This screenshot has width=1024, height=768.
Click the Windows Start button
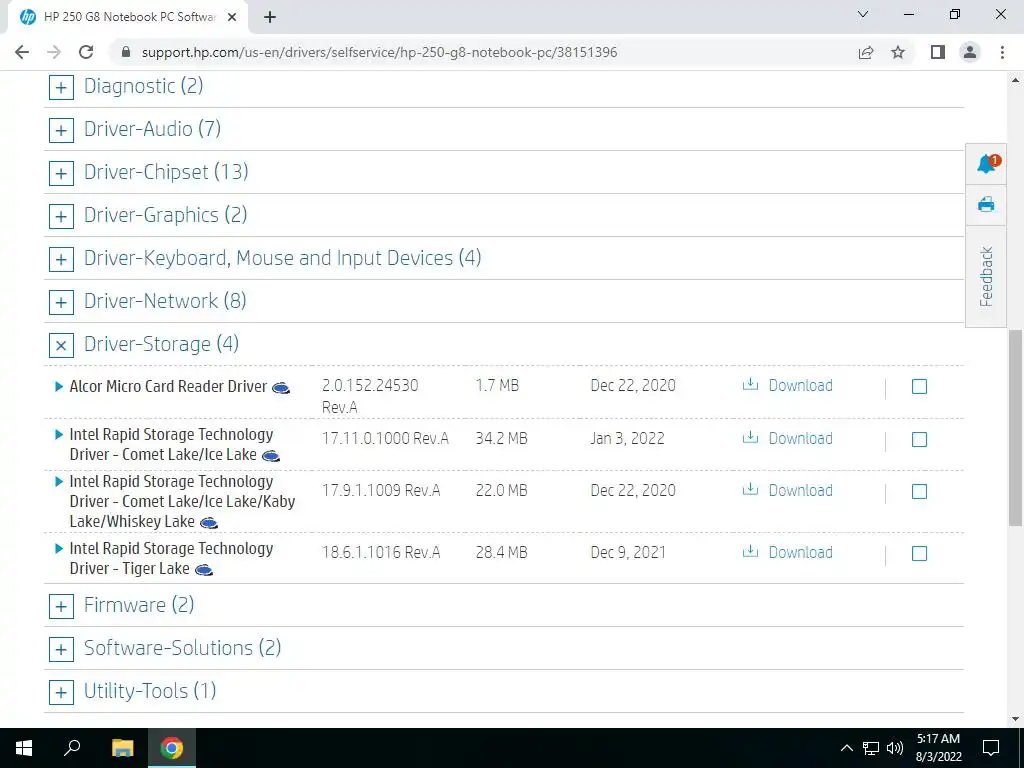click(x=24, y=748)
